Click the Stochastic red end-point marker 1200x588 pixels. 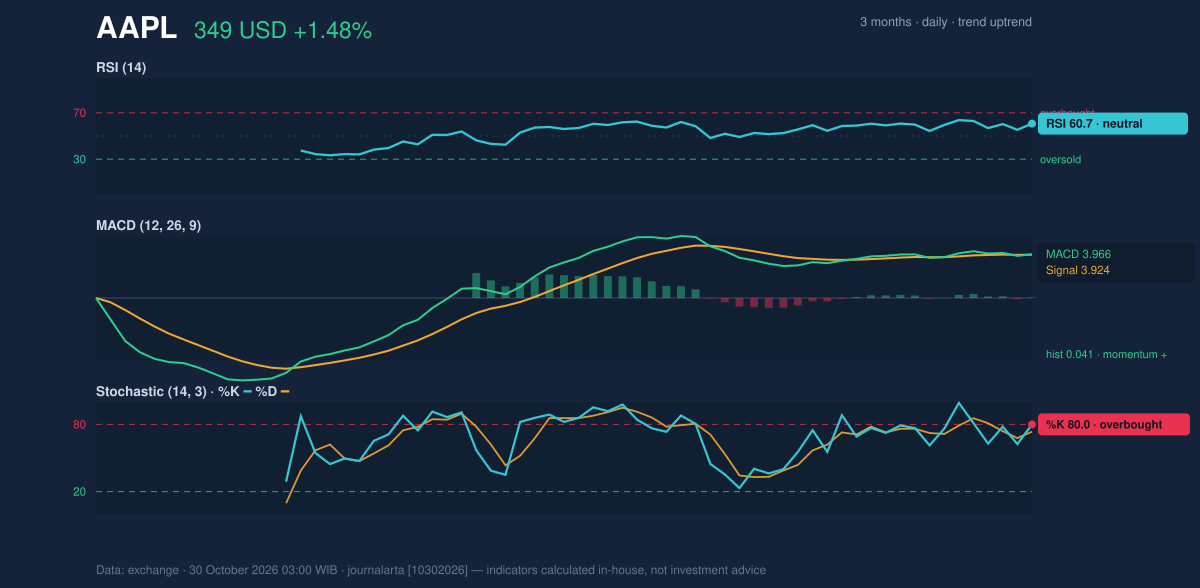[1032, 424]
